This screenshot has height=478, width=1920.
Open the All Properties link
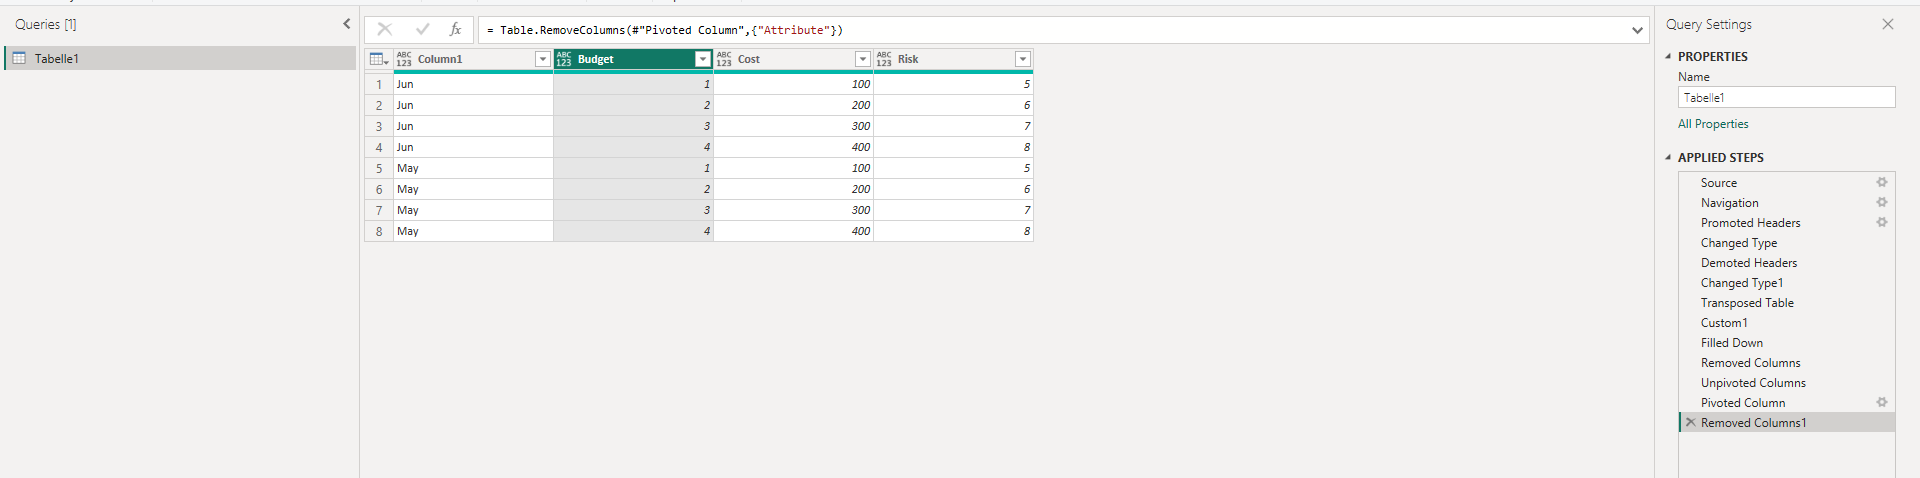pos(1713,124)
